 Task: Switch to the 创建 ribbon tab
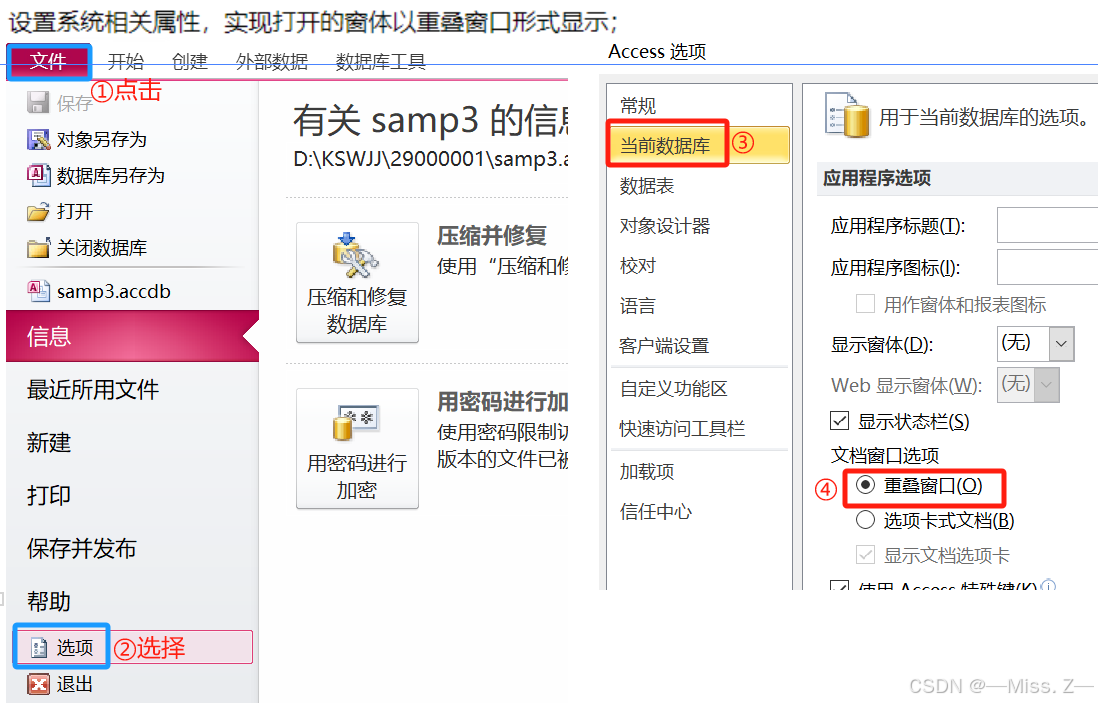click(190, 62)
